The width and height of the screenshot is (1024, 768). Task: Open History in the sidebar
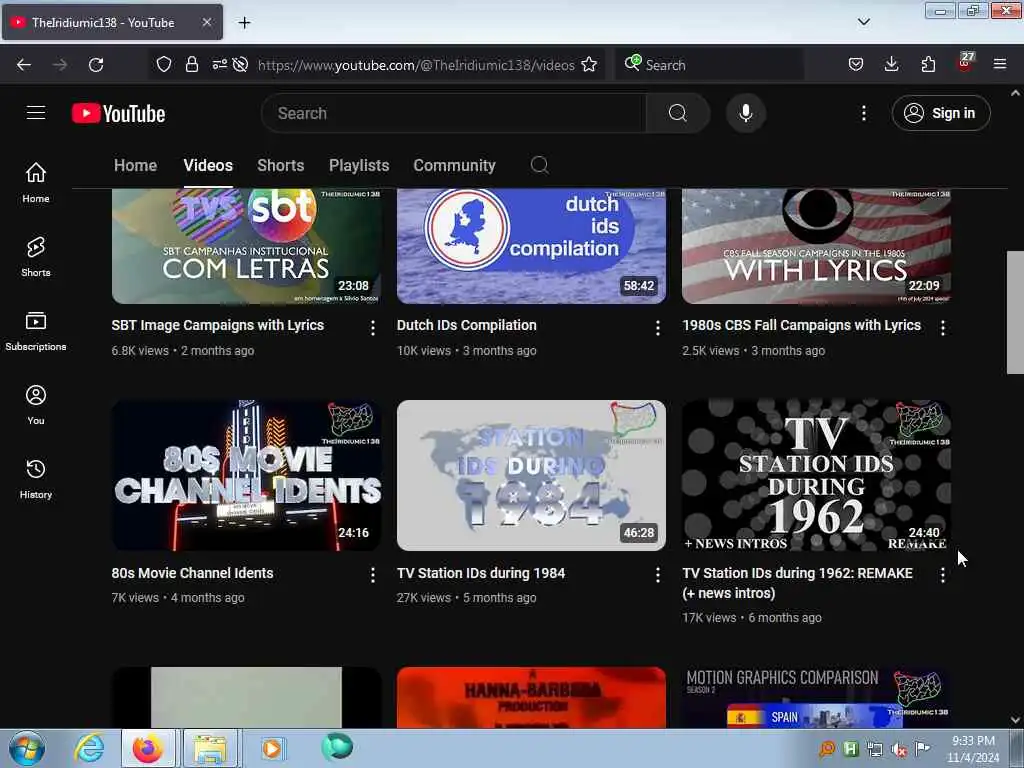[36, 479]
